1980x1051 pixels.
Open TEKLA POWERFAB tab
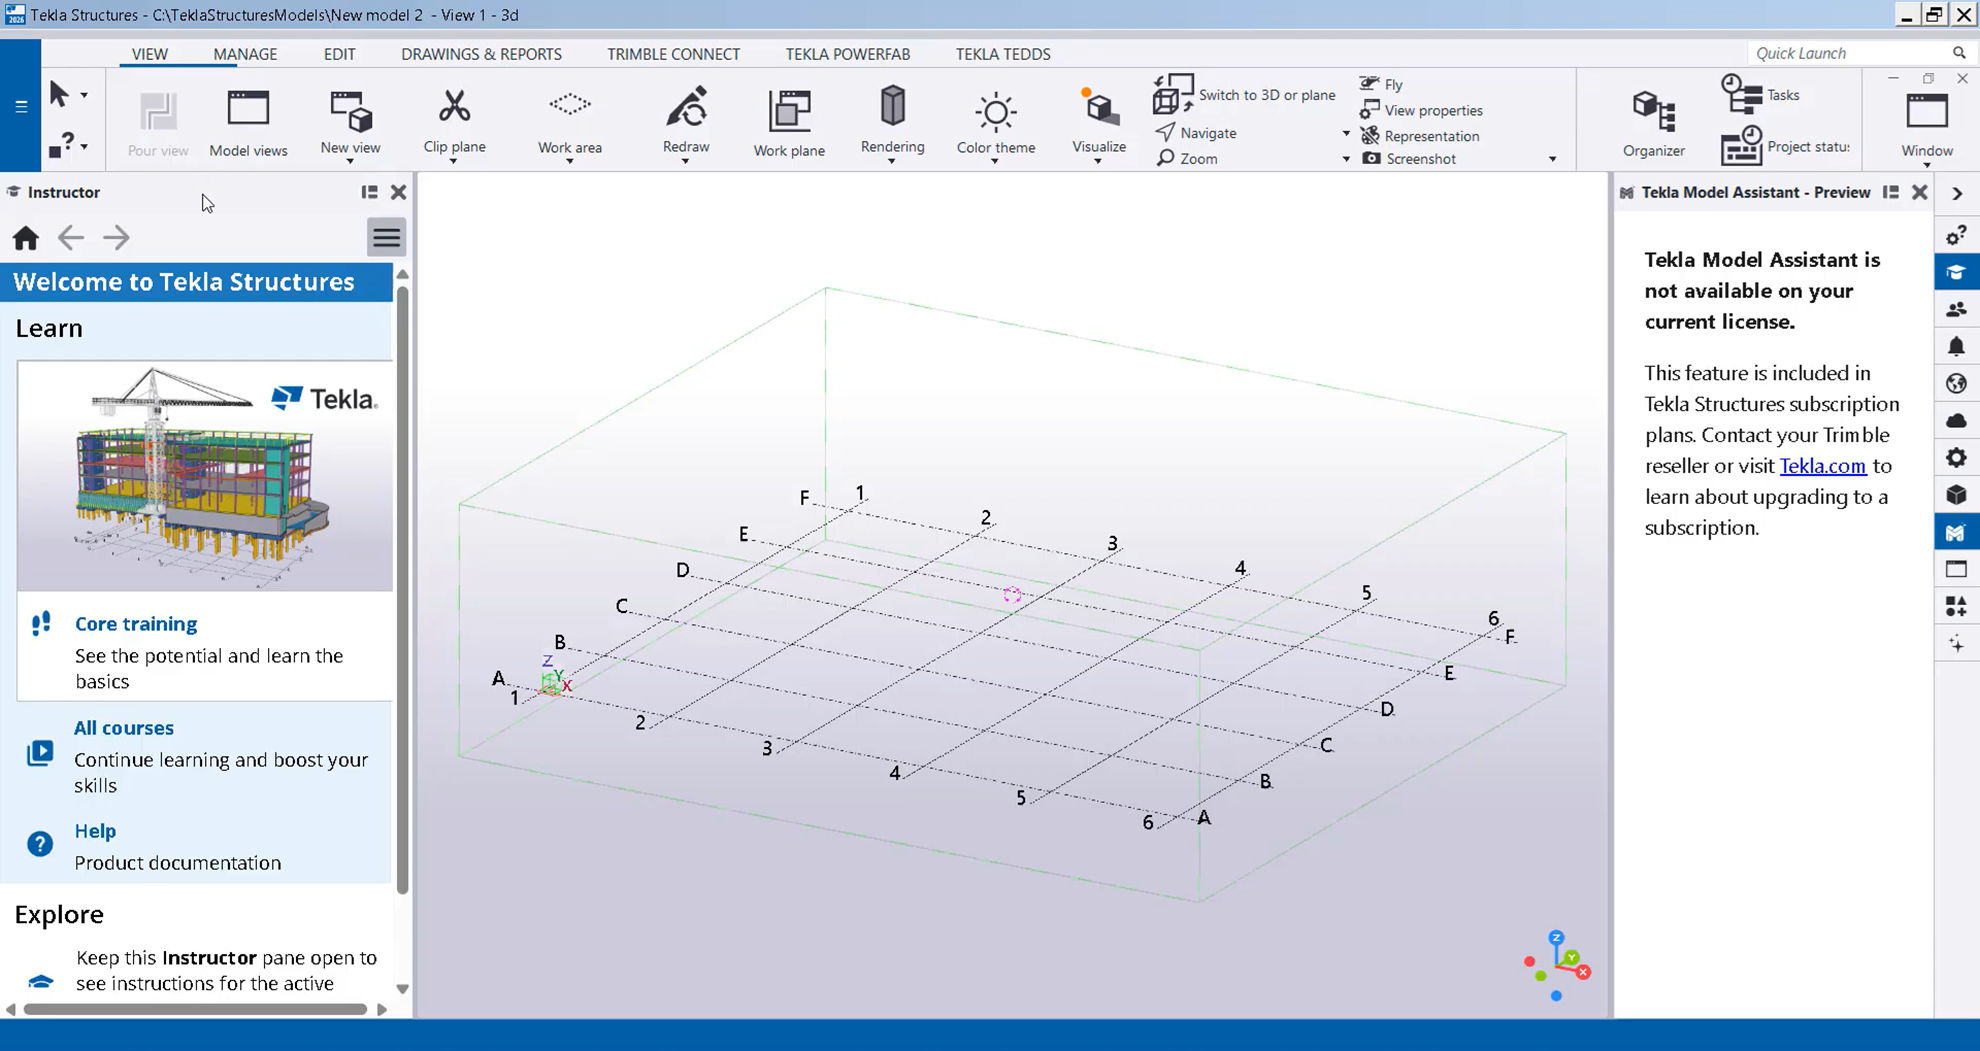click(847, 54)
